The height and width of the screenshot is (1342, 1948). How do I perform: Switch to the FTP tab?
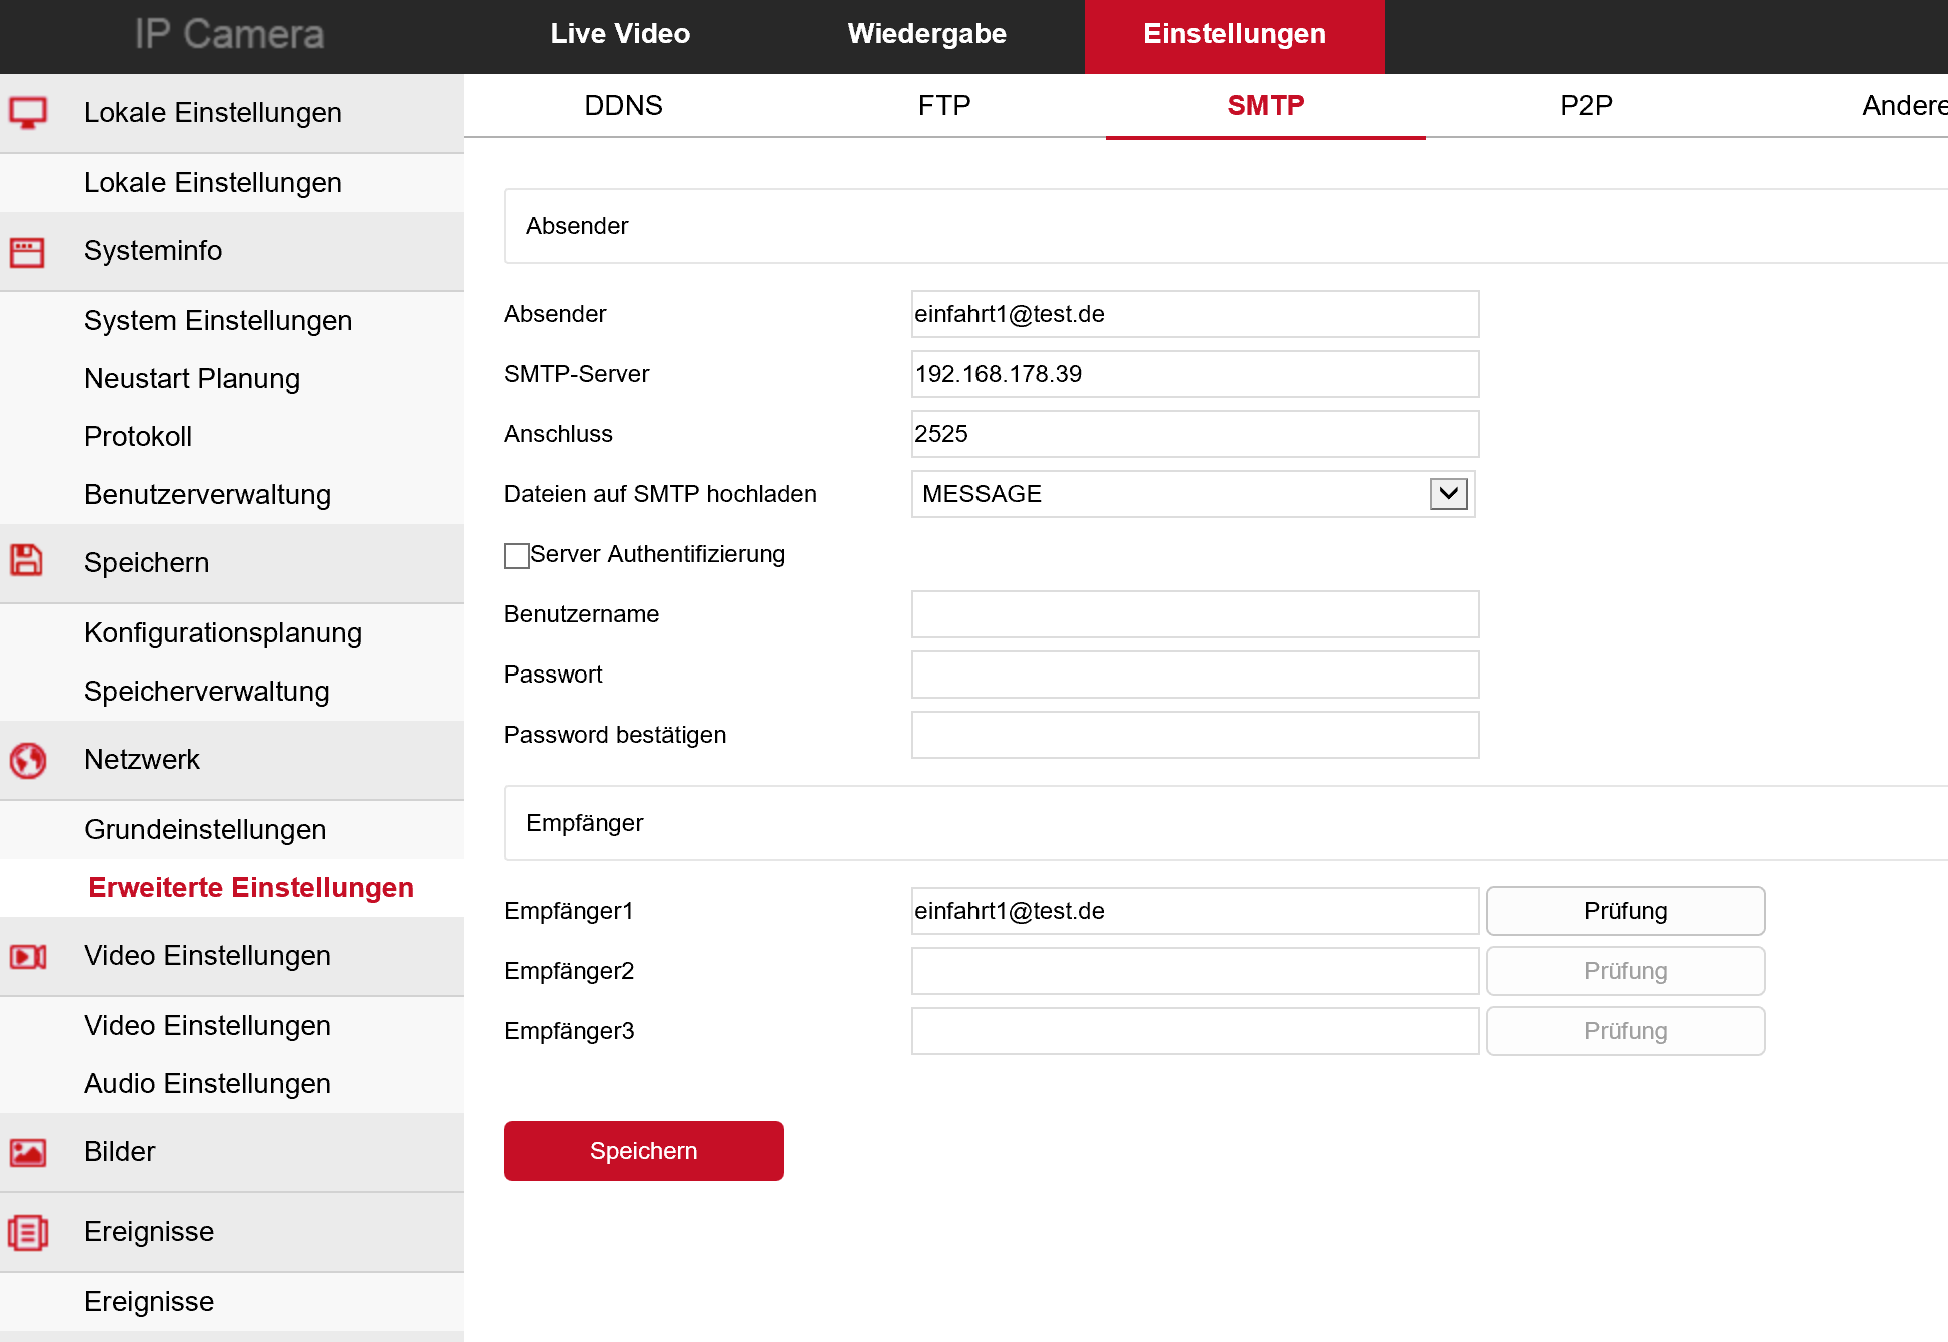[944, 105]
